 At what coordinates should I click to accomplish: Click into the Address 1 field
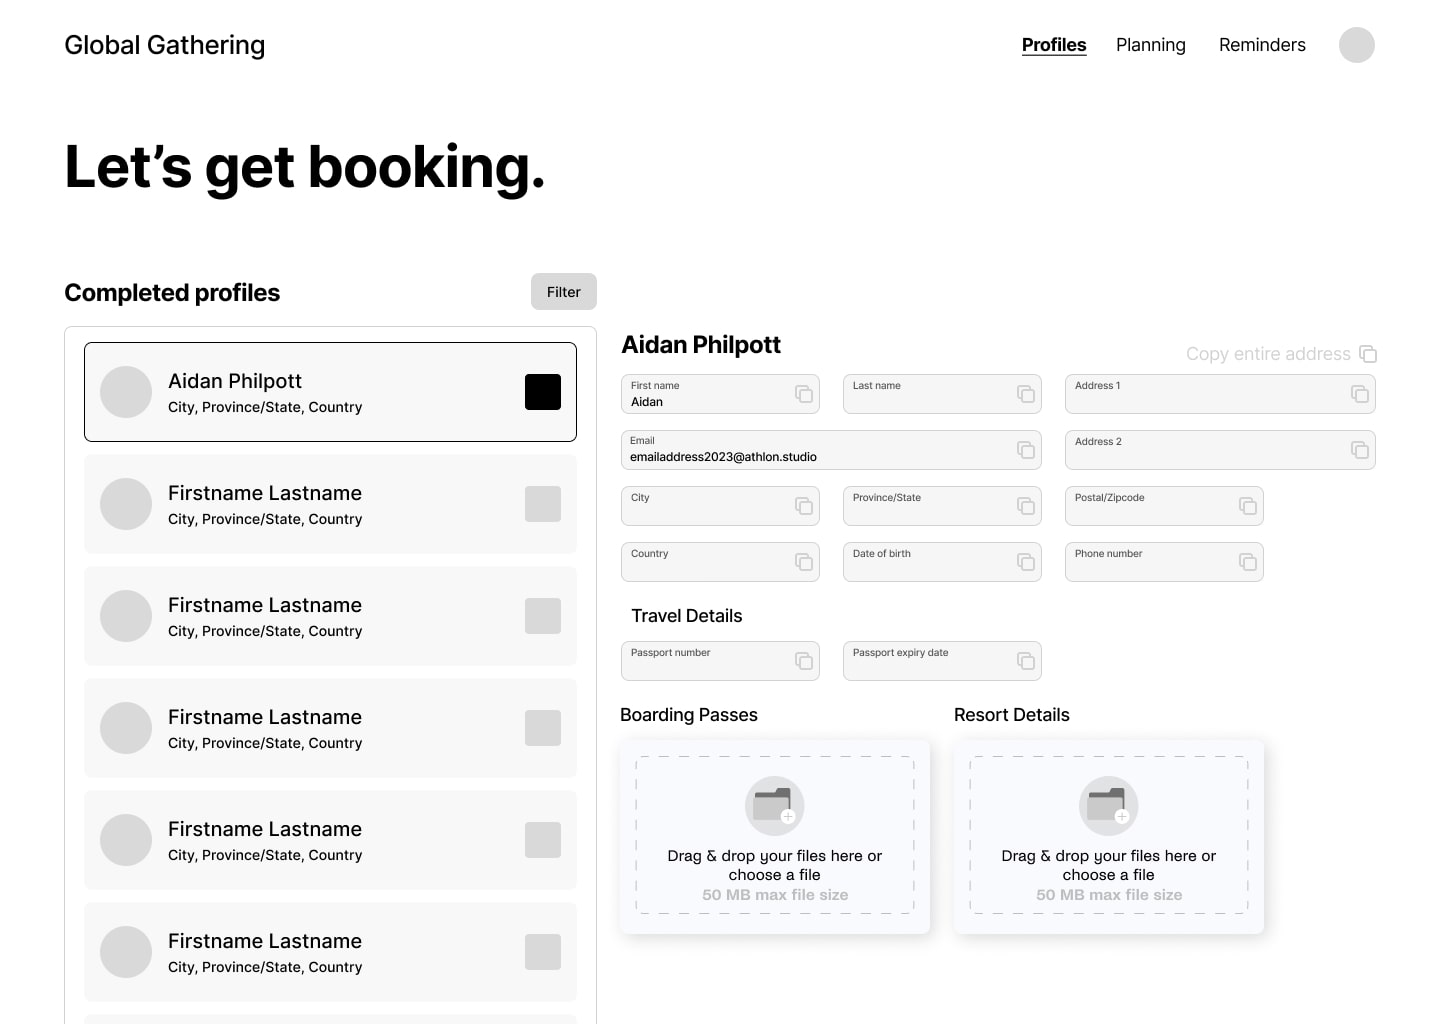[1220, 394]
